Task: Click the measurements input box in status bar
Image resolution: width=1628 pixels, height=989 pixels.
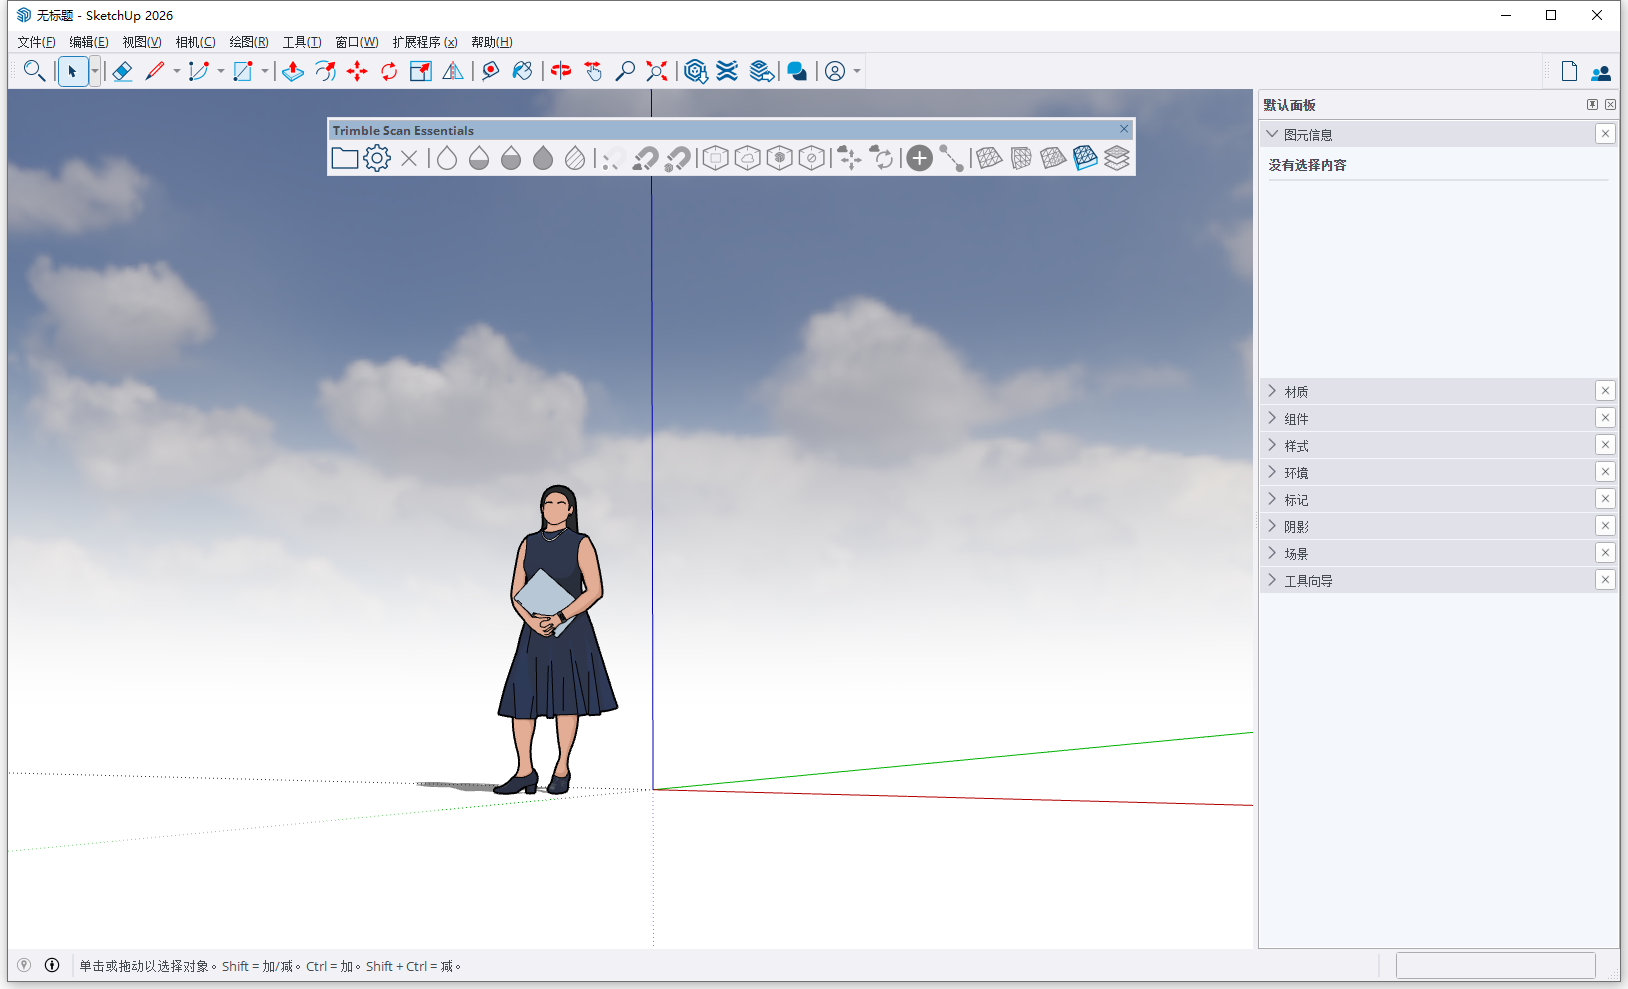Action: tap(1495, 965)
